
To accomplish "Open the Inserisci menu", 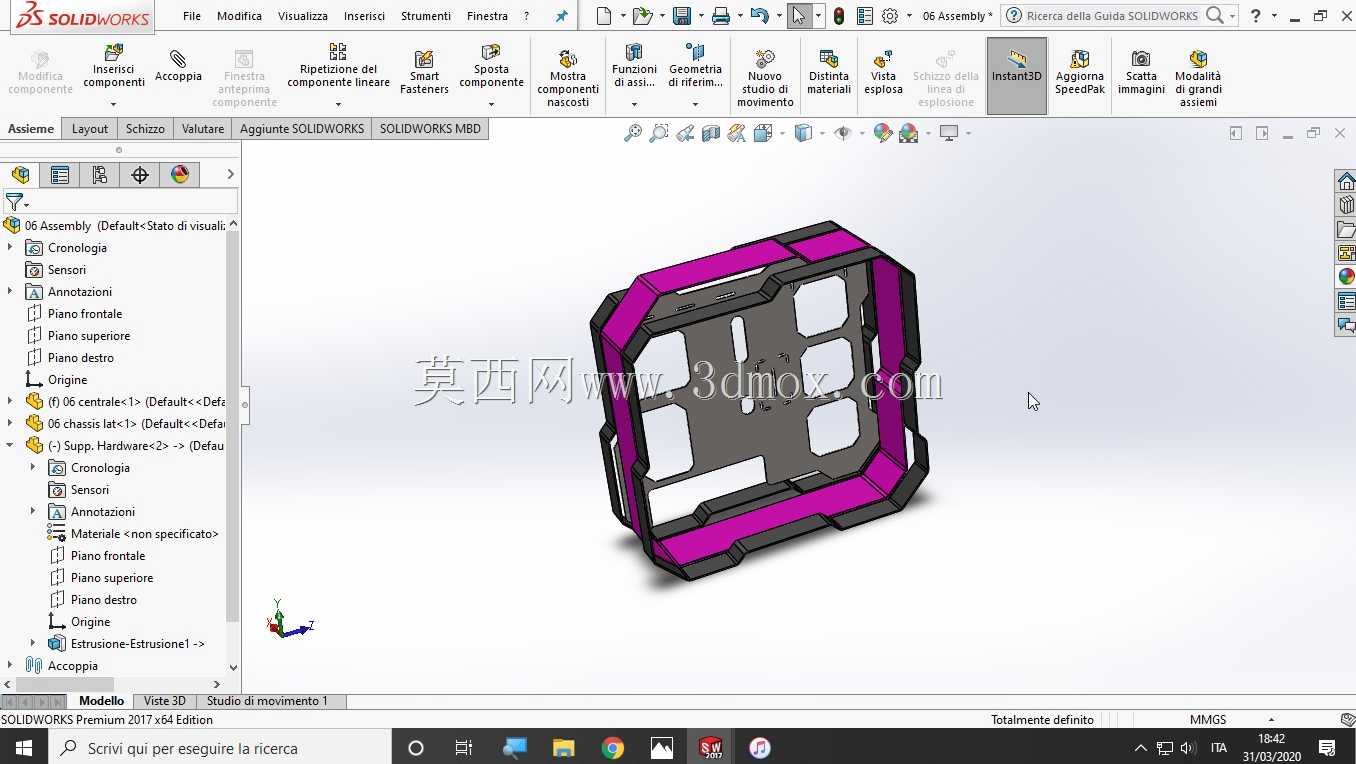I will pyautogui.click(x=364, y=16).
